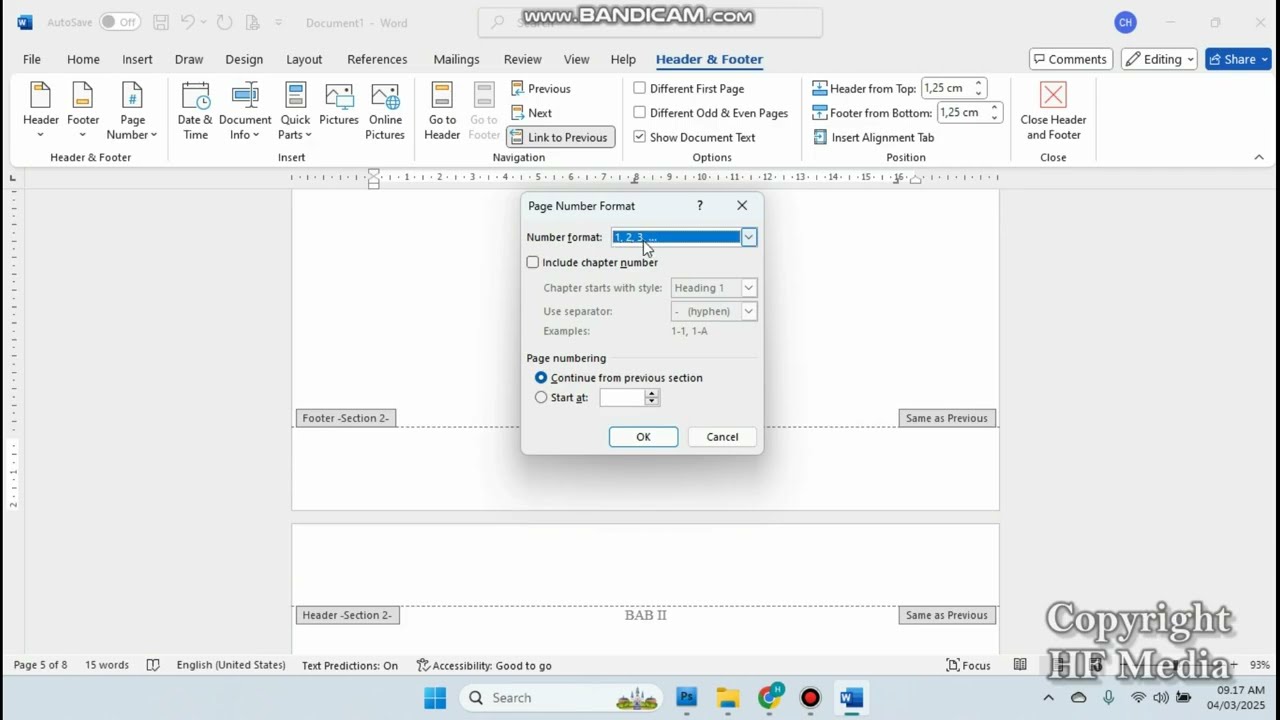Select Start at radio button
This screenshot has height=720, width=1280.
[x=541, y=397]
